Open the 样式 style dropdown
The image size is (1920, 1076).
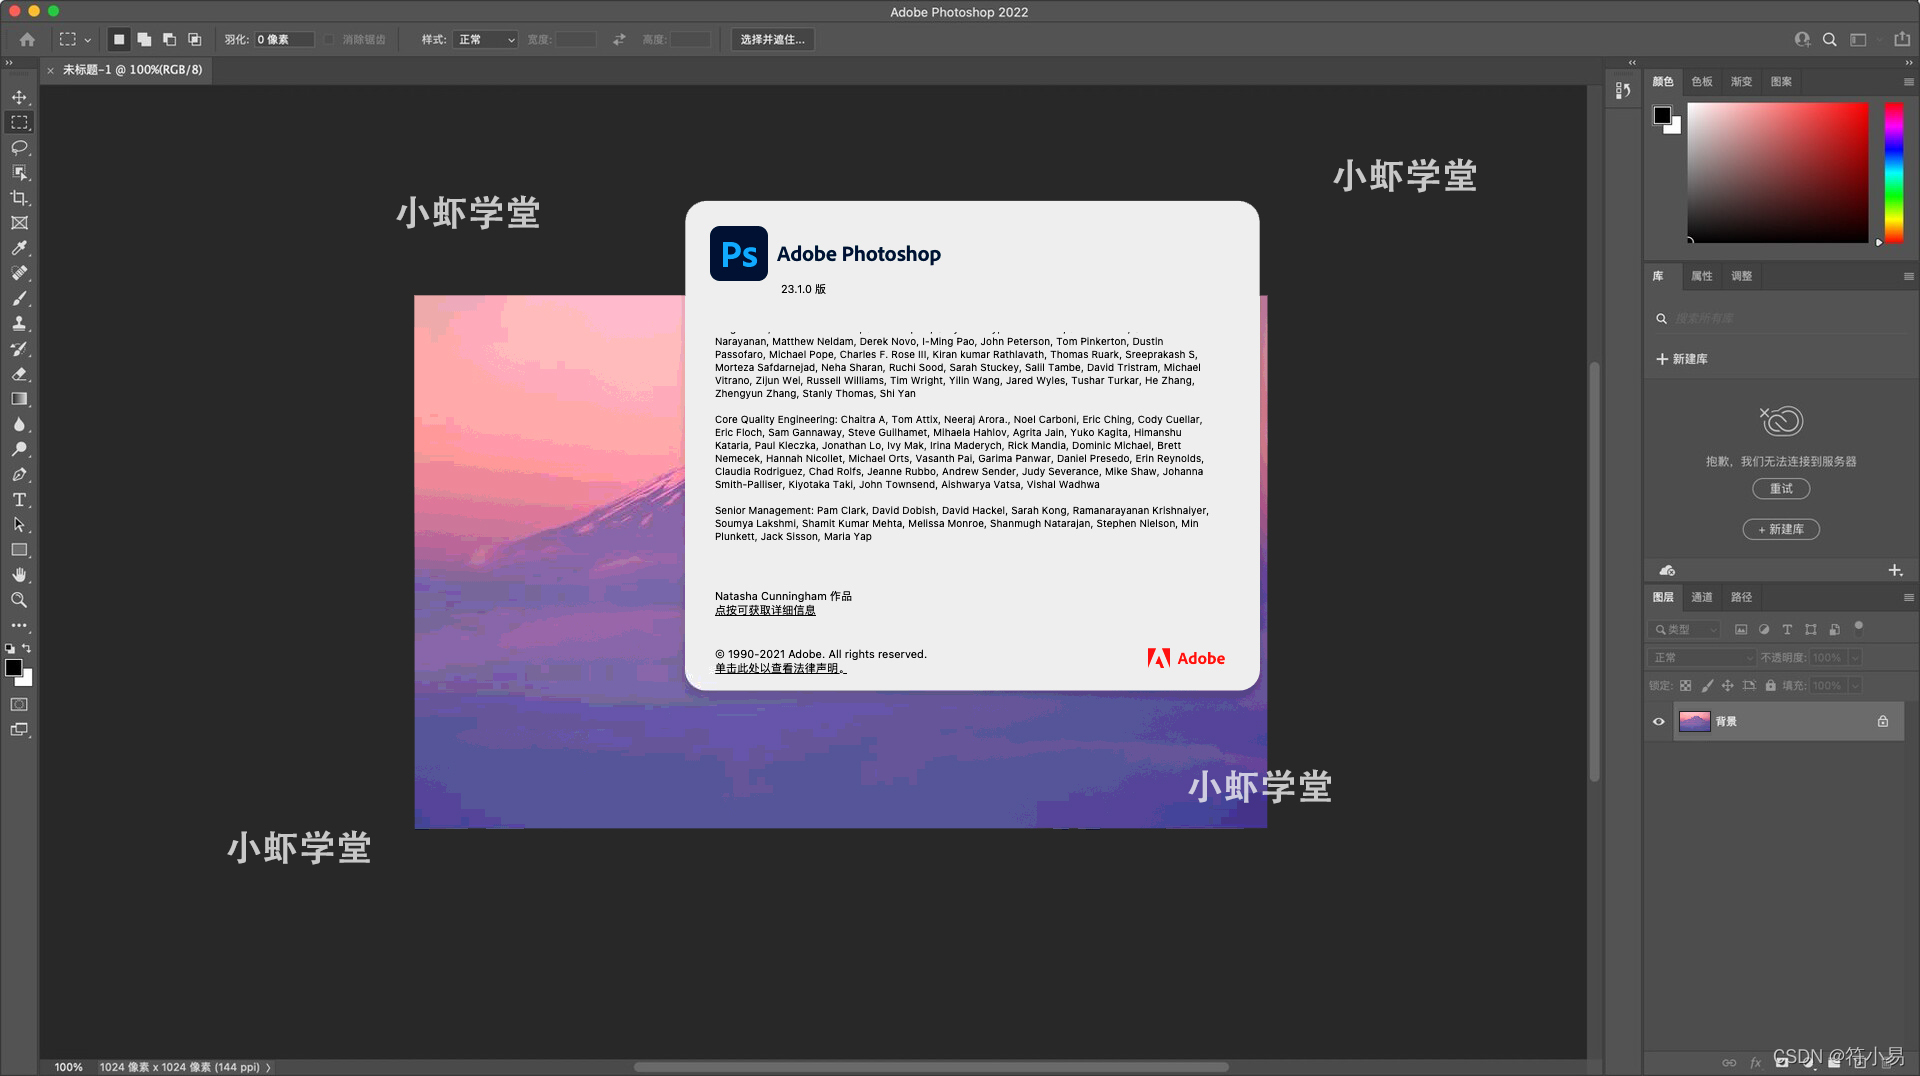pyautogui.click(x=486, y=39)
